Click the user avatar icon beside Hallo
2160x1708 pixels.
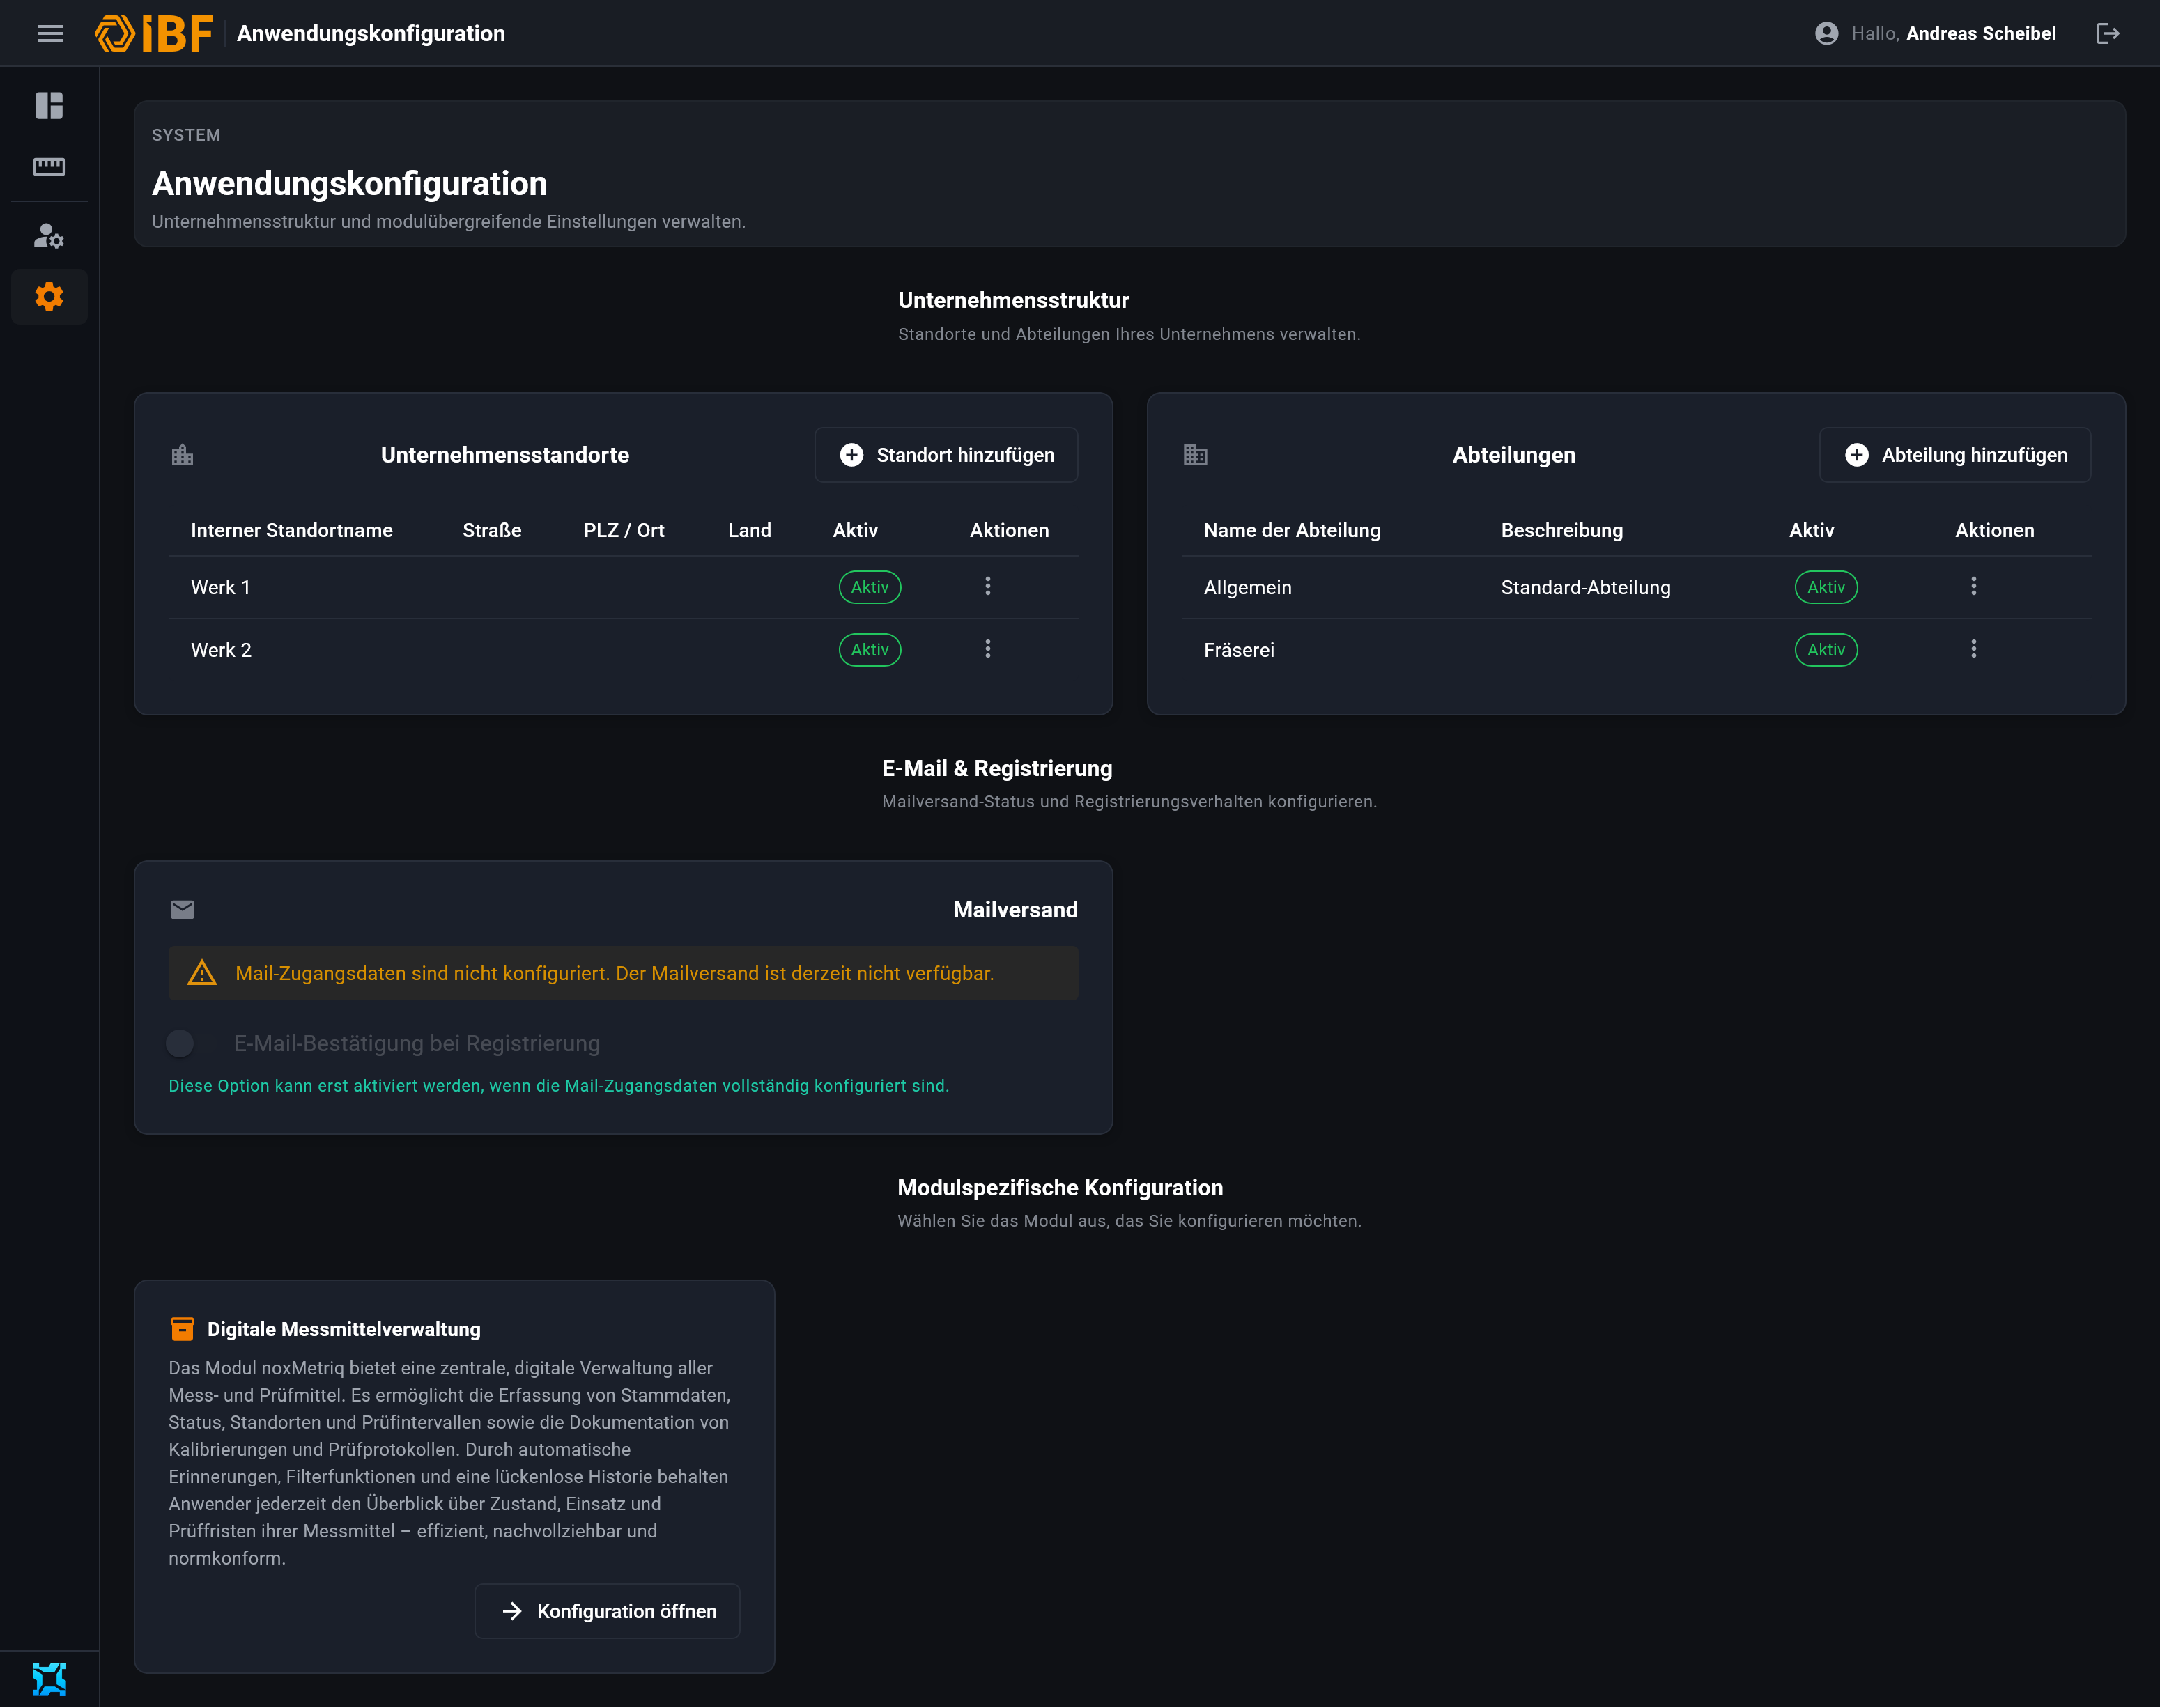[x=1826, y=34]
